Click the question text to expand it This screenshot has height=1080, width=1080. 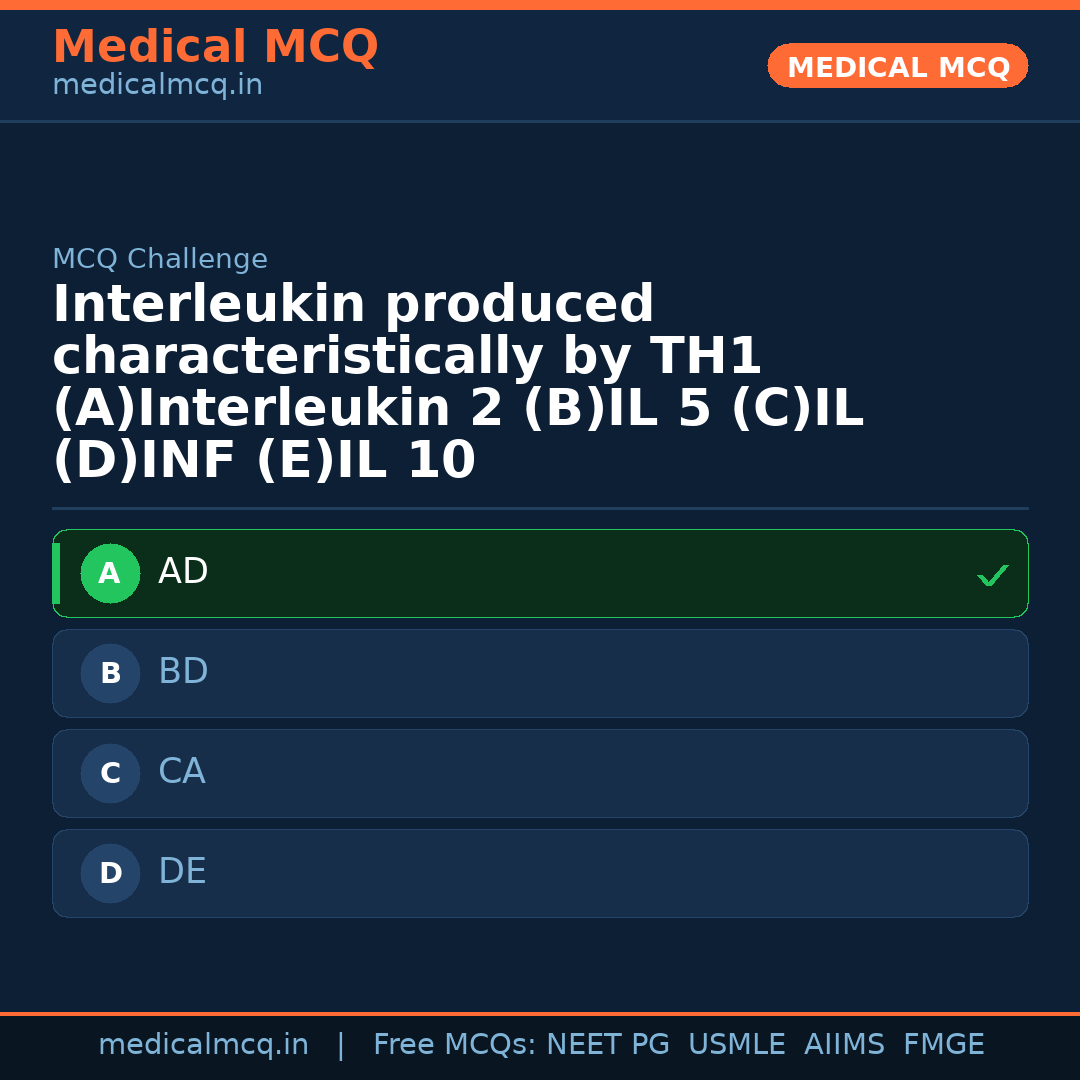coord(460,380)
